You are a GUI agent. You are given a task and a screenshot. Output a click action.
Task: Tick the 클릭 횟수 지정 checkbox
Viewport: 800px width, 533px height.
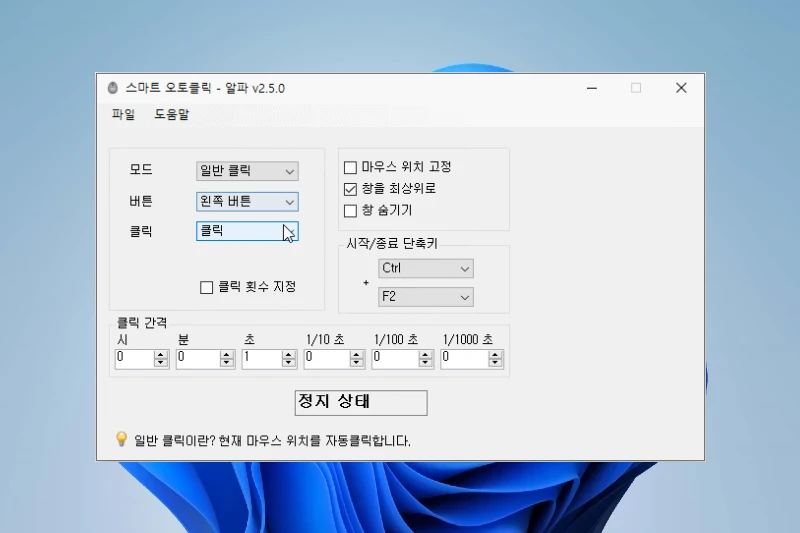click(206, 287)
